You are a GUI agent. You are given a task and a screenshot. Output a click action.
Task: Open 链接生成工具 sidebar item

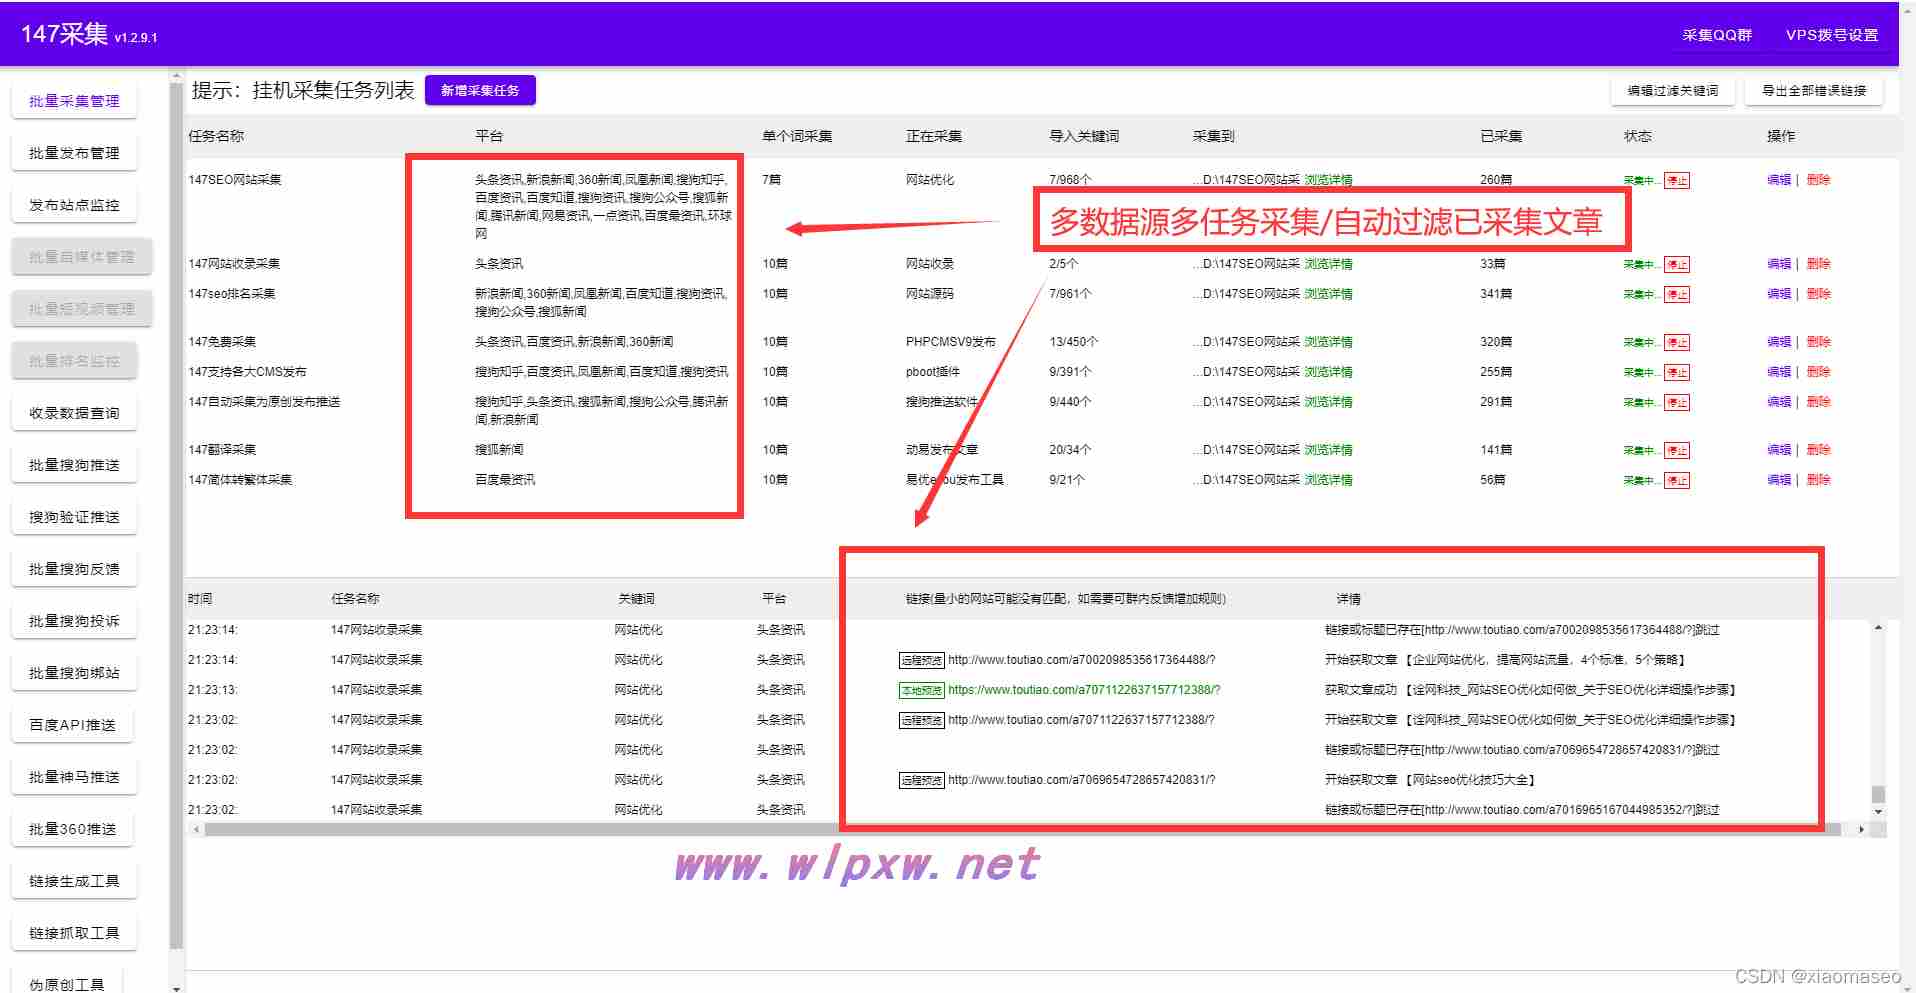coord(74,881)
